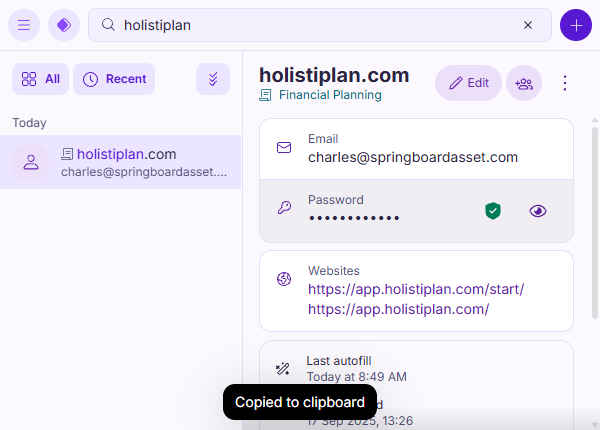Viewport: 600px width, 430px height.
Task: Click inside the search input field
Action: click(x=310, y=25)
